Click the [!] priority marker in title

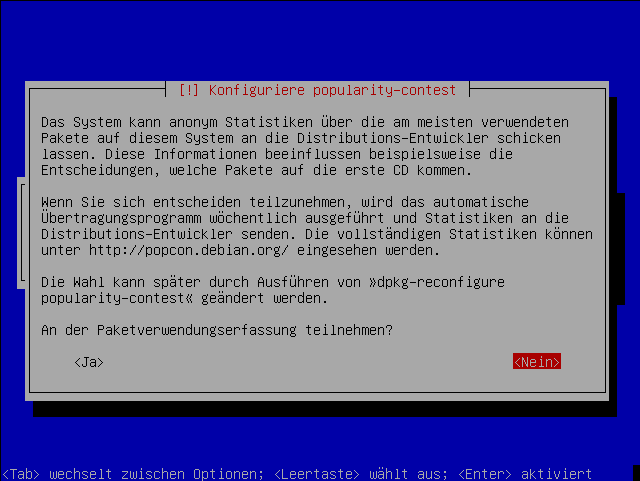(x=189, y=90)
